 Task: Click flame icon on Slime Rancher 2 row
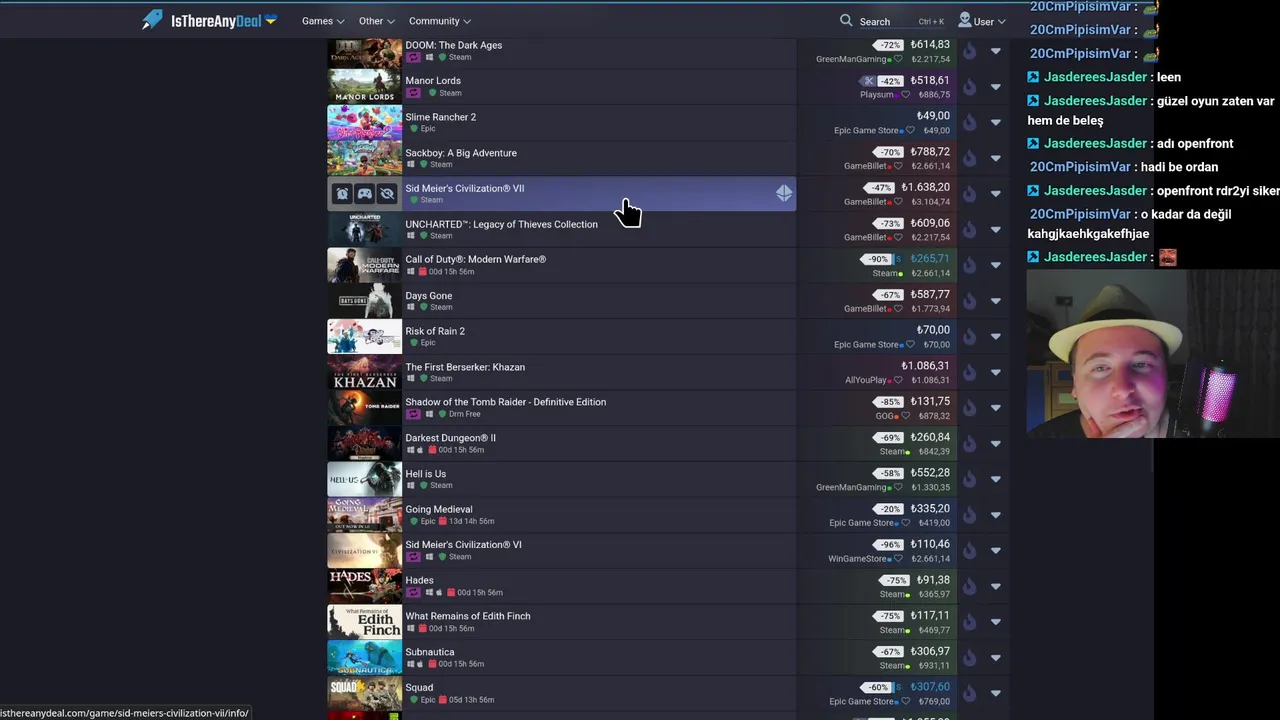tap(969, 123)
